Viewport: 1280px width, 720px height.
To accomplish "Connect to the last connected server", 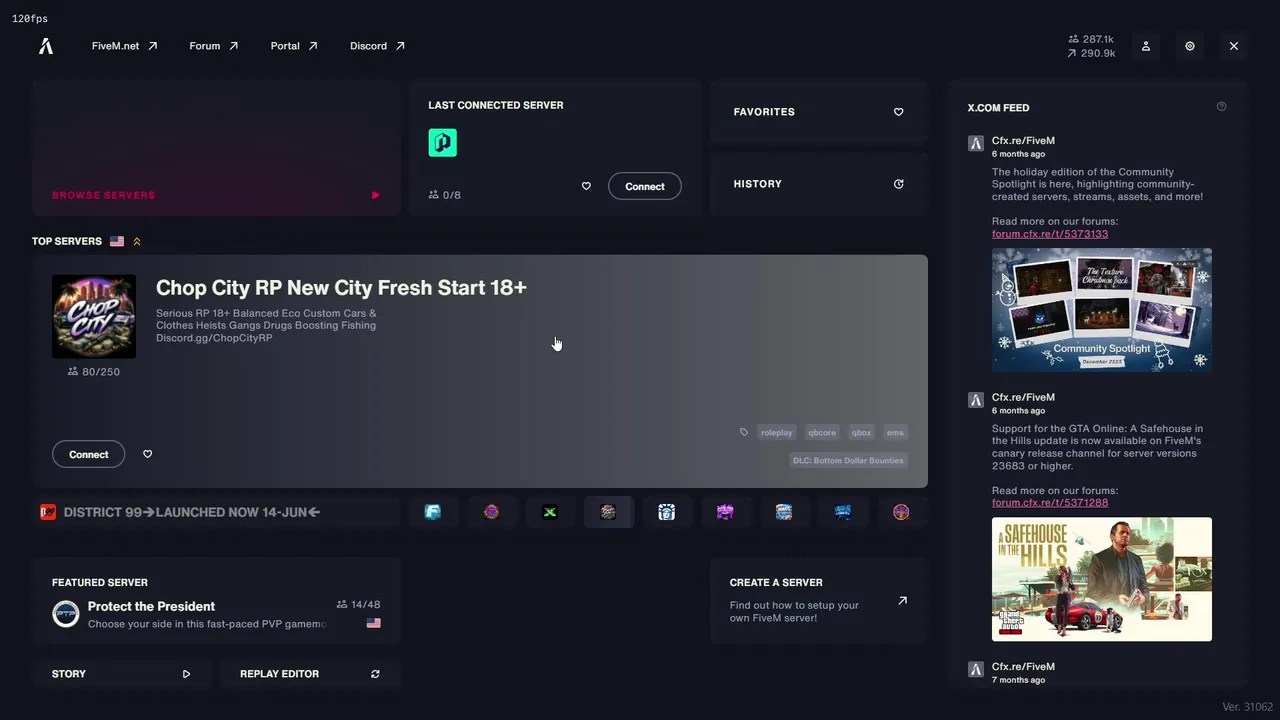I will (645, 186).
